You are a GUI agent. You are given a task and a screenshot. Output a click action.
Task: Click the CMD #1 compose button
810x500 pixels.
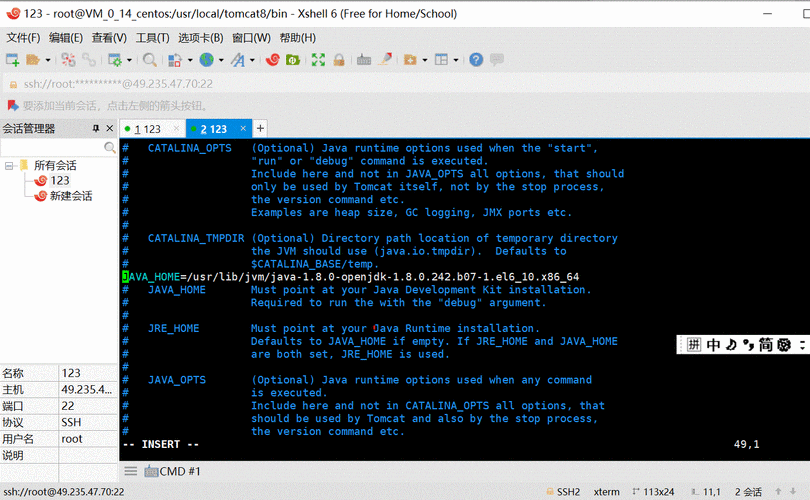click(172, 471)
